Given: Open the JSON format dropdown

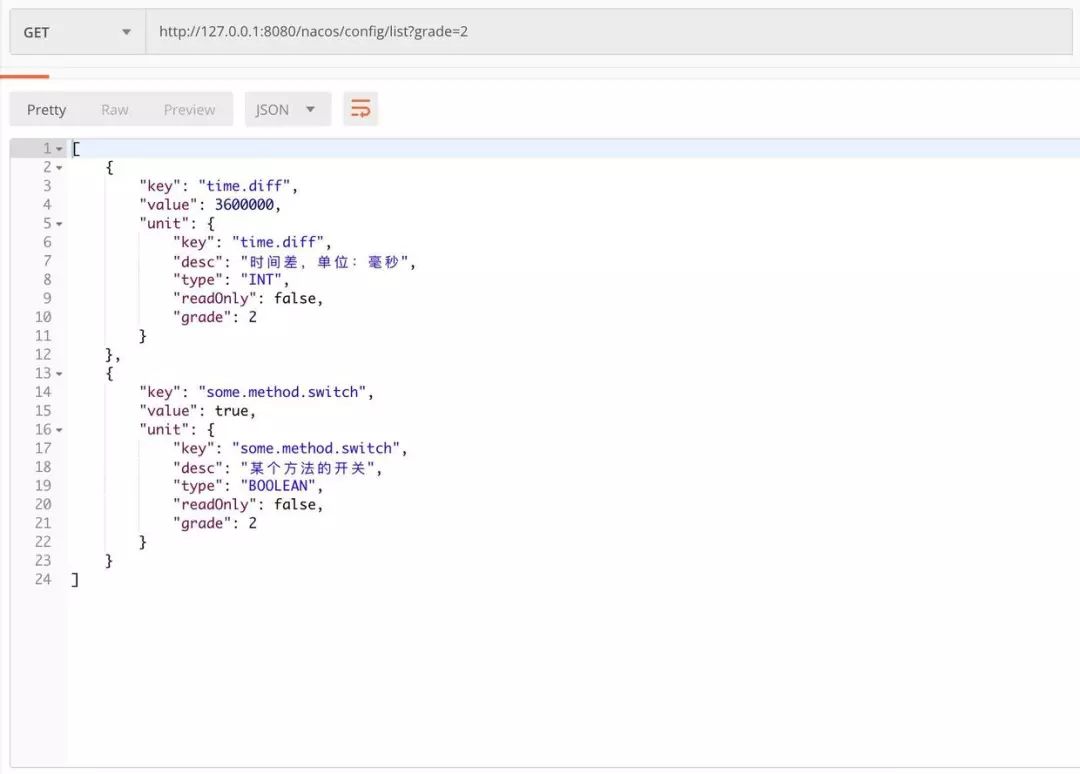Looking at the screenshot, I should pos(288,109).
